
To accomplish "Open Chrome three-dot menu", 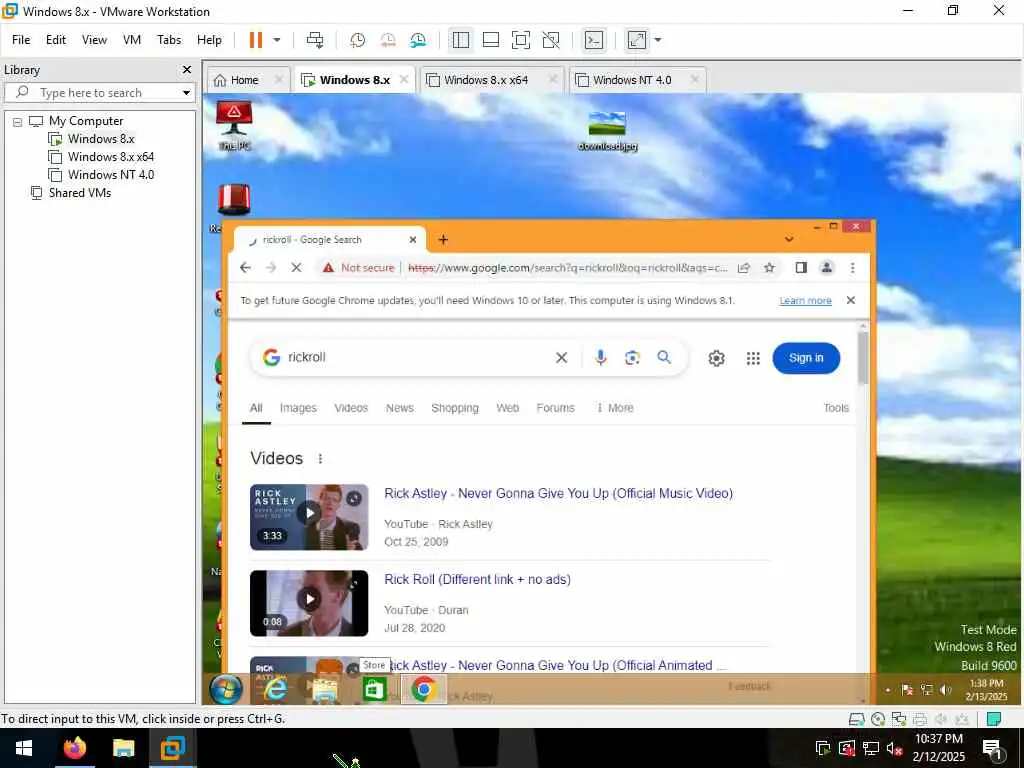I will [x=852, y=268].
